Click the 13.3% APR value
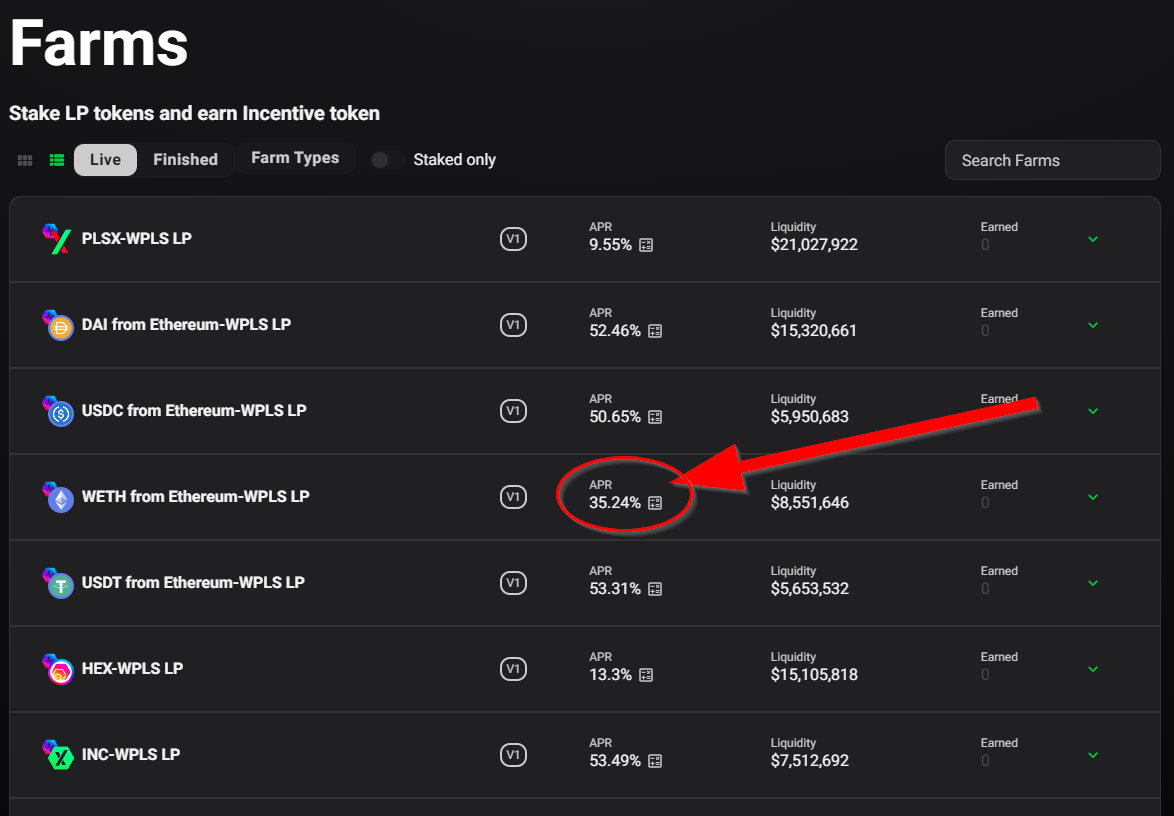This screenshot has height=816, width=1174. 610,676
